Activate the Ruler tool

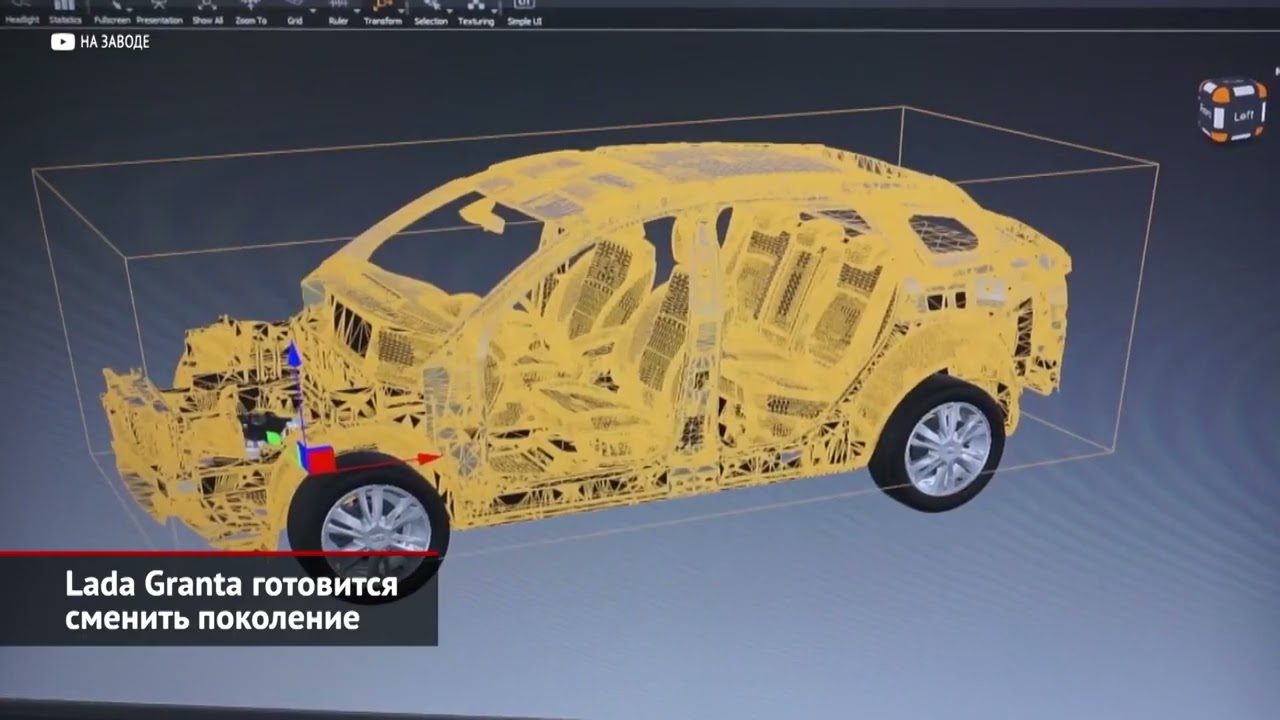tap(338, 12)
